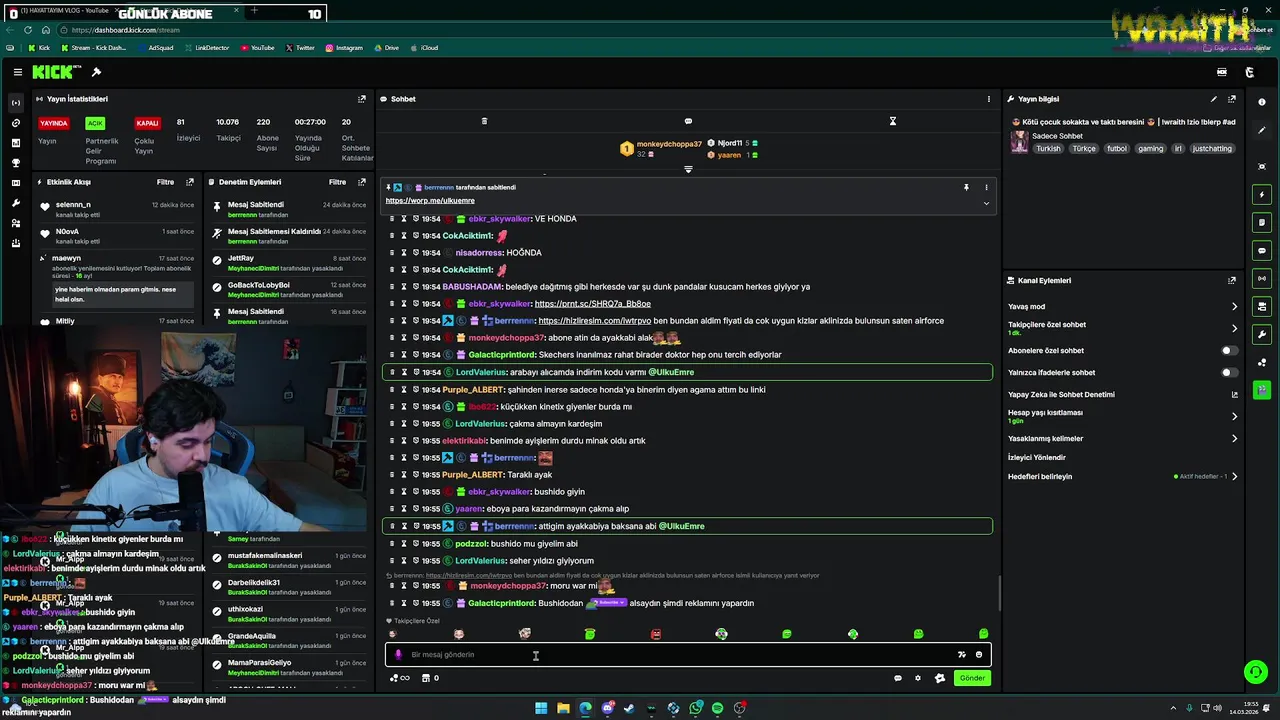Click the shop icon with 0 count
The image size is (1280, 720).
point(430,678)
